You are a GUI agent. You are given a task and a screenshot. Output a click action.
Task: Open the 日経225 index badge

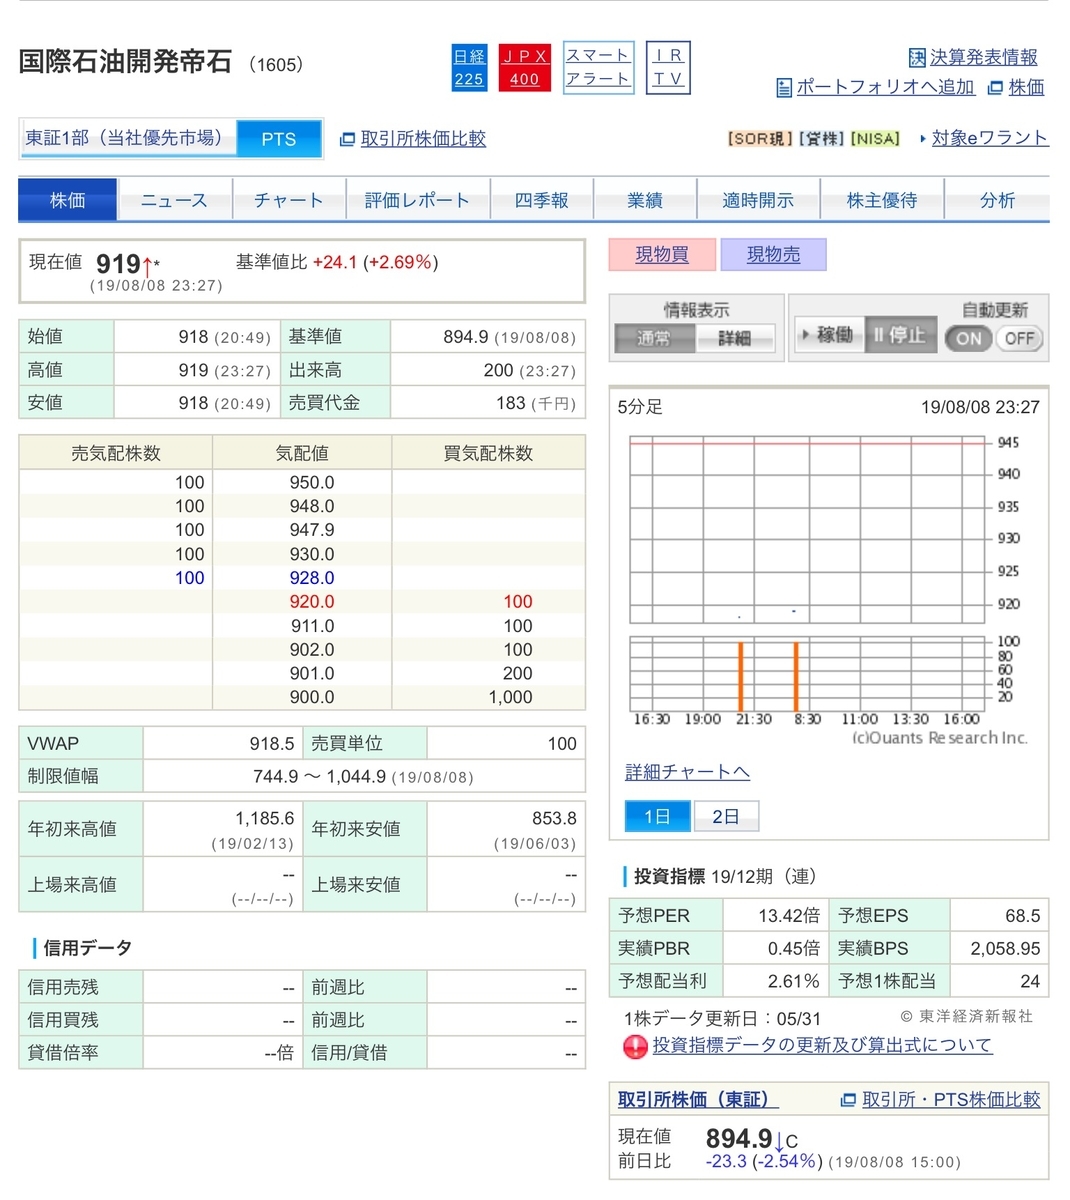point(469,68)
